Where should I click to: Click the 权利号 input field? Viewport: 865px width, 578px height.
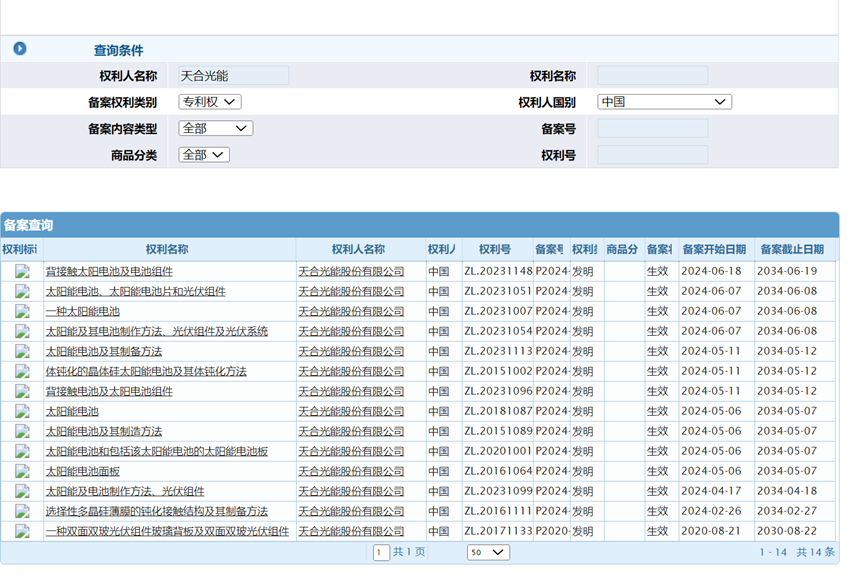653,155
